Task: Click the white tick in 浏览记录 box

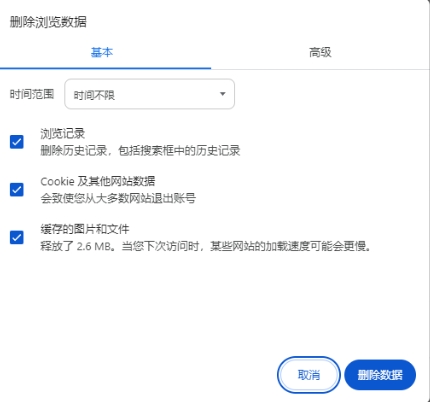Action: pyautogui.click(x=17, y=142)
